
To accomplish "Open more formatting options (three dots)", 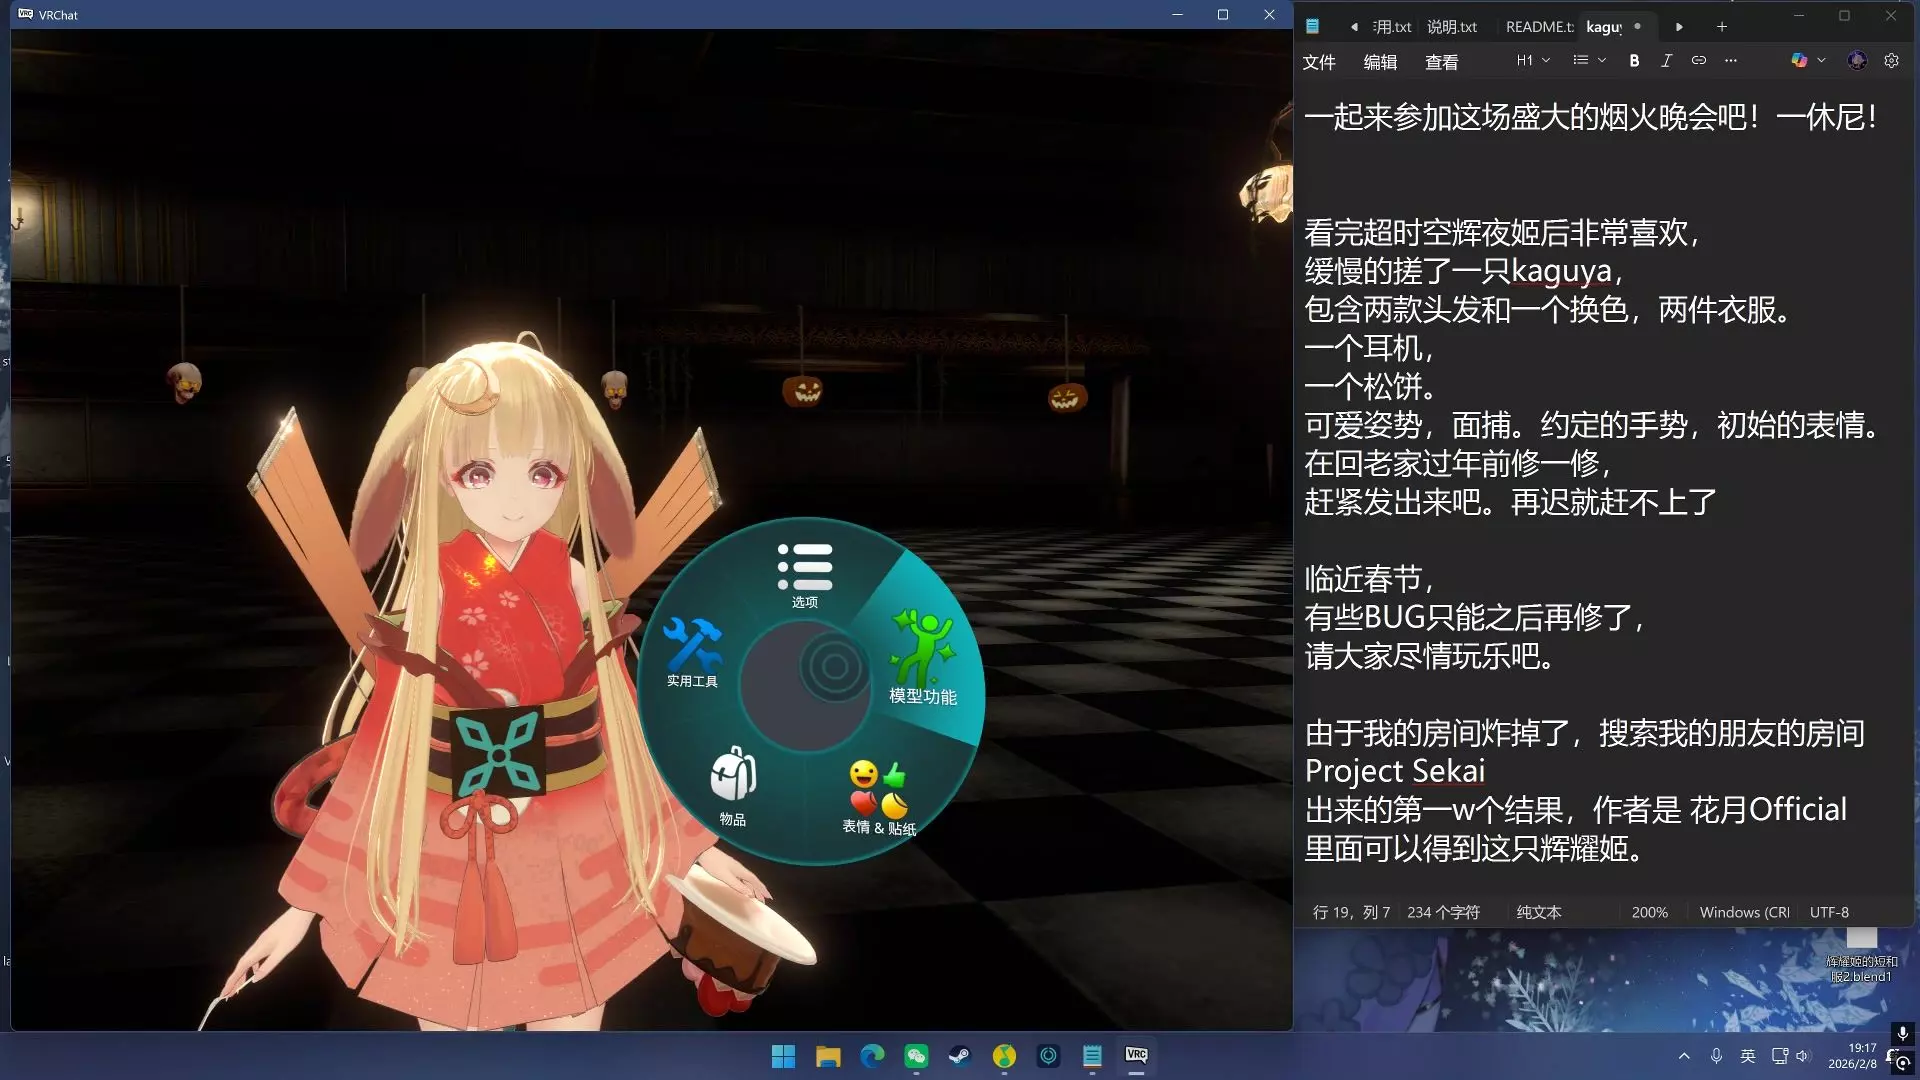I will coord(1731,61).
